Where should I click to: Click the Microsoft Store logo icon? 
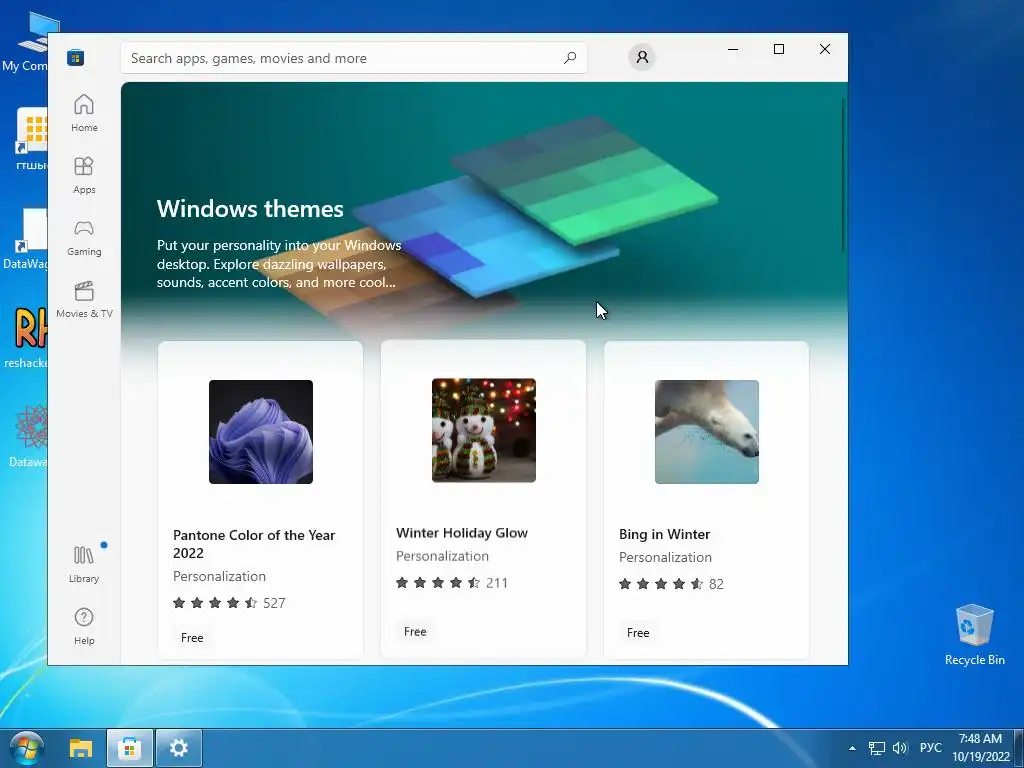(75, 57)
